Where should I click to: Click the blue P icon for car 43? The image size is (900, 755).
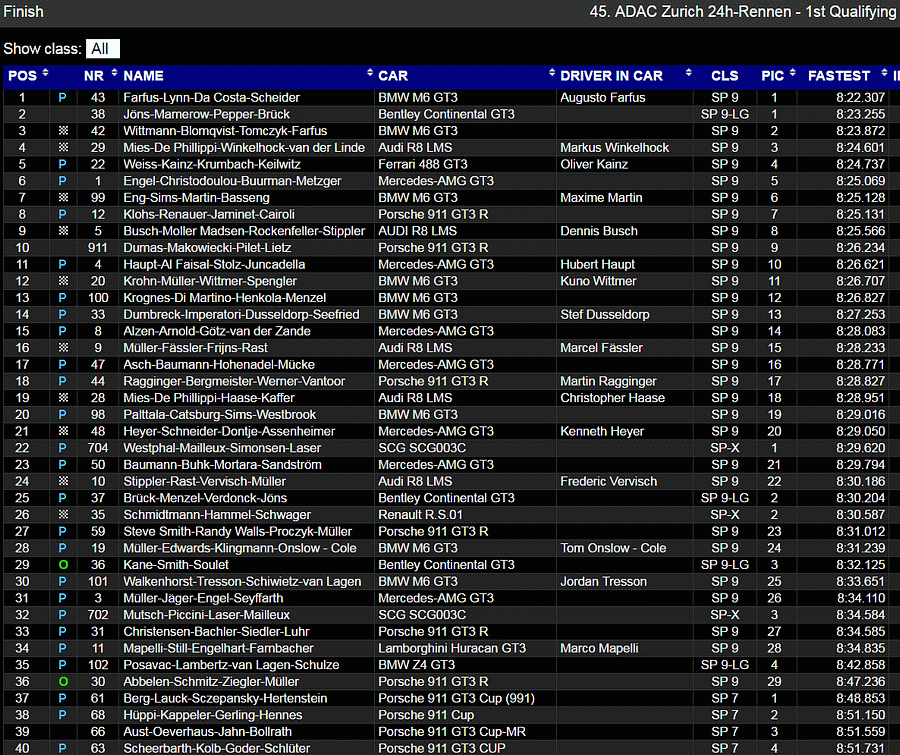pos(63,98)
